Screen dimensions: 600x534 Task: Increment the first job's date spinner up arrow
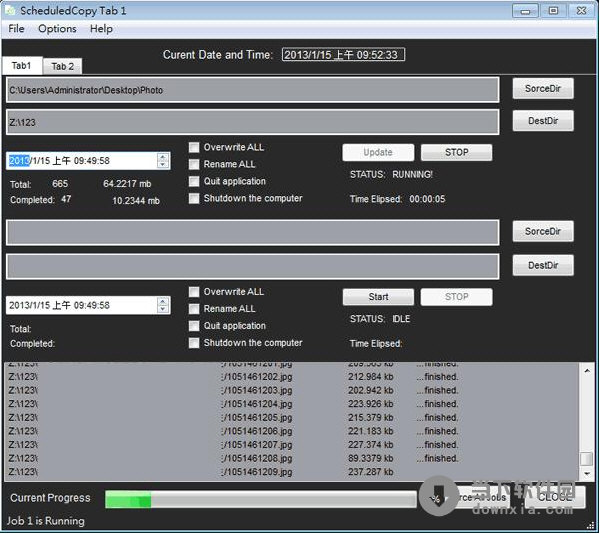coord(163,156)
